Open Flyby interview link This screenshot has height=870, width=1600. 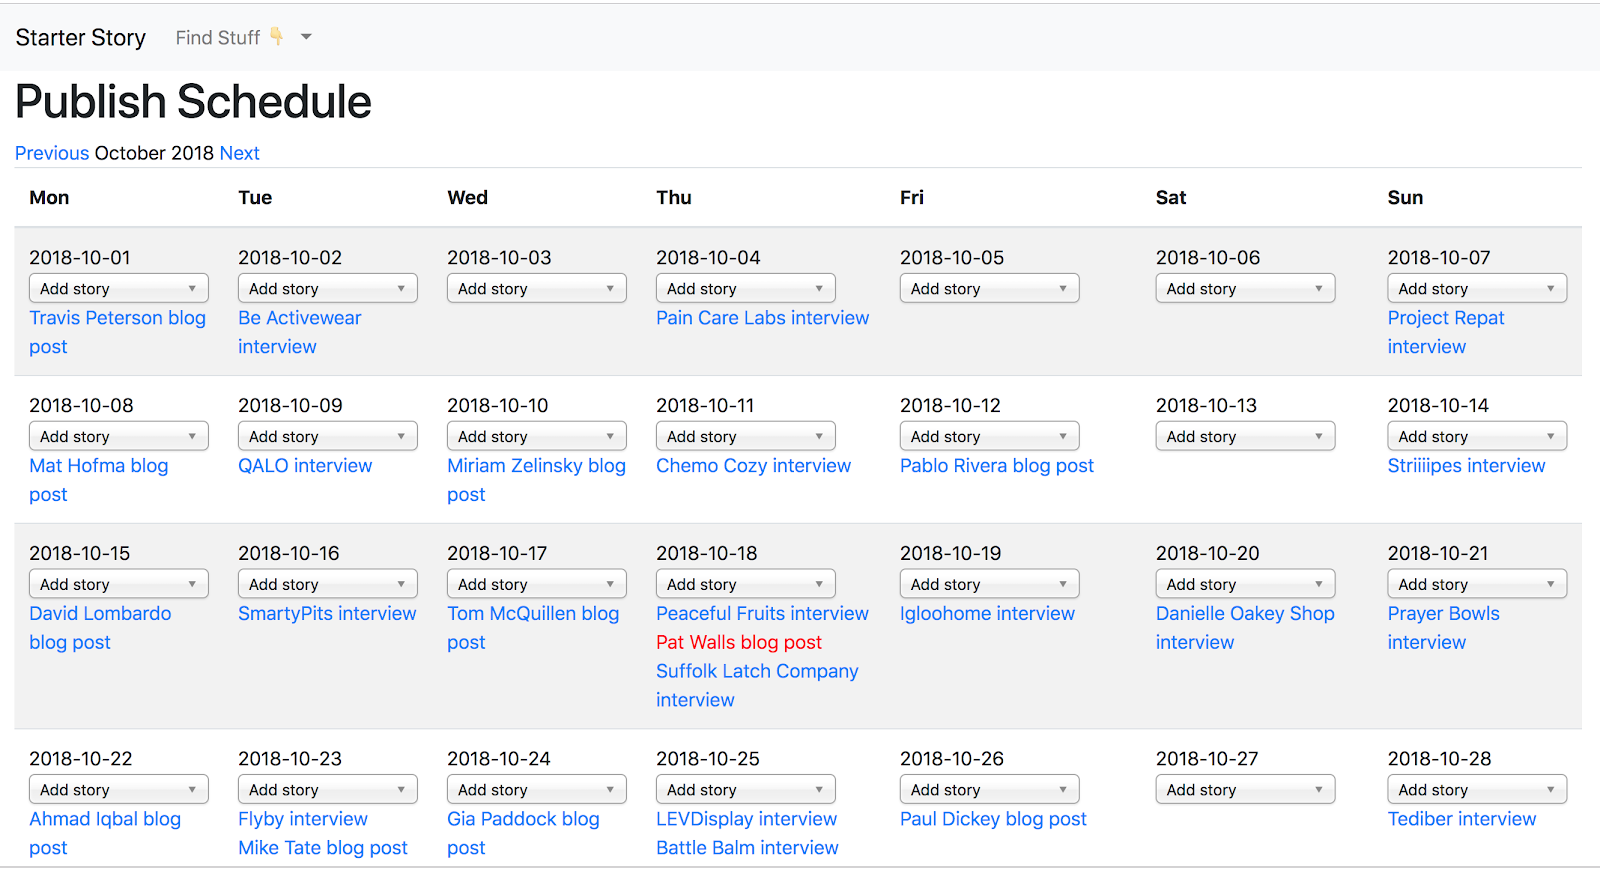[303, 819]
